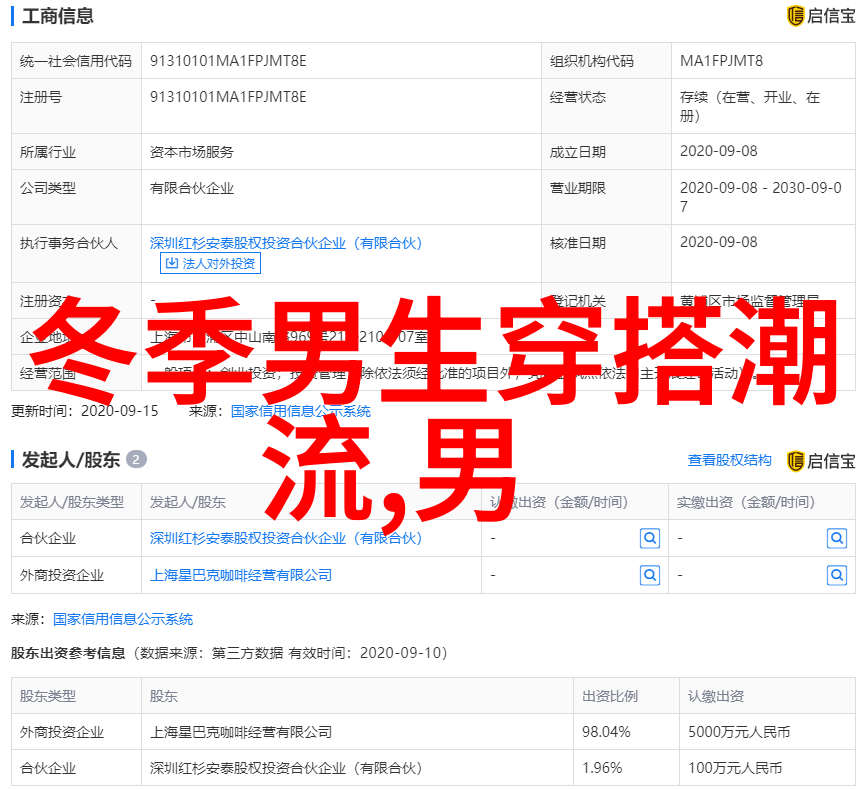Open 国家信用信息公示系统 link under shareholder table
Viewport: 867px width, 790px height.
pyautogui.click(x=123, y=619)
